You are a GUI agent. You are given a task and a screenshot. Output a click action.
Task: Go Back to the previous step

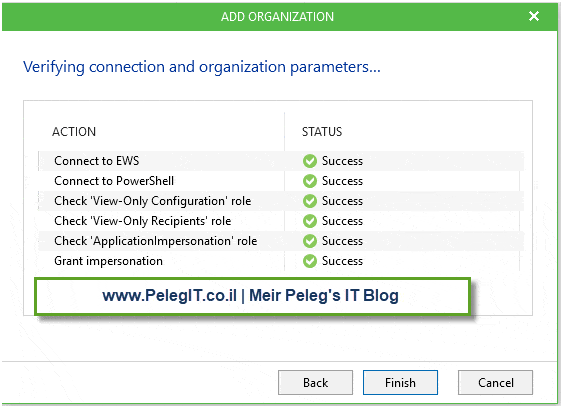(x=315, y=383)
